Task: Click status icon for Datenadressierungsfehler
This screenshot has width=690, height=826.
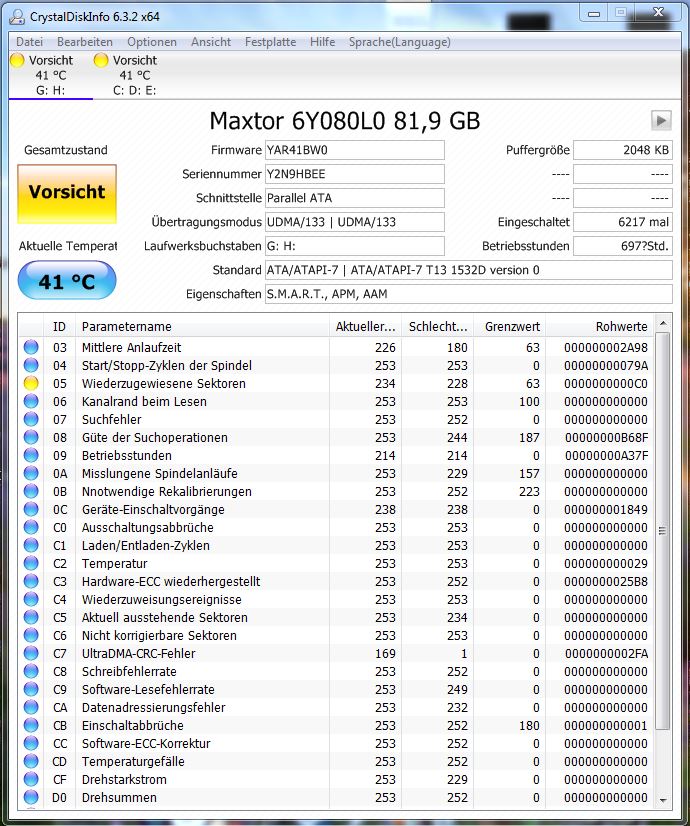Action: [32, 707]
